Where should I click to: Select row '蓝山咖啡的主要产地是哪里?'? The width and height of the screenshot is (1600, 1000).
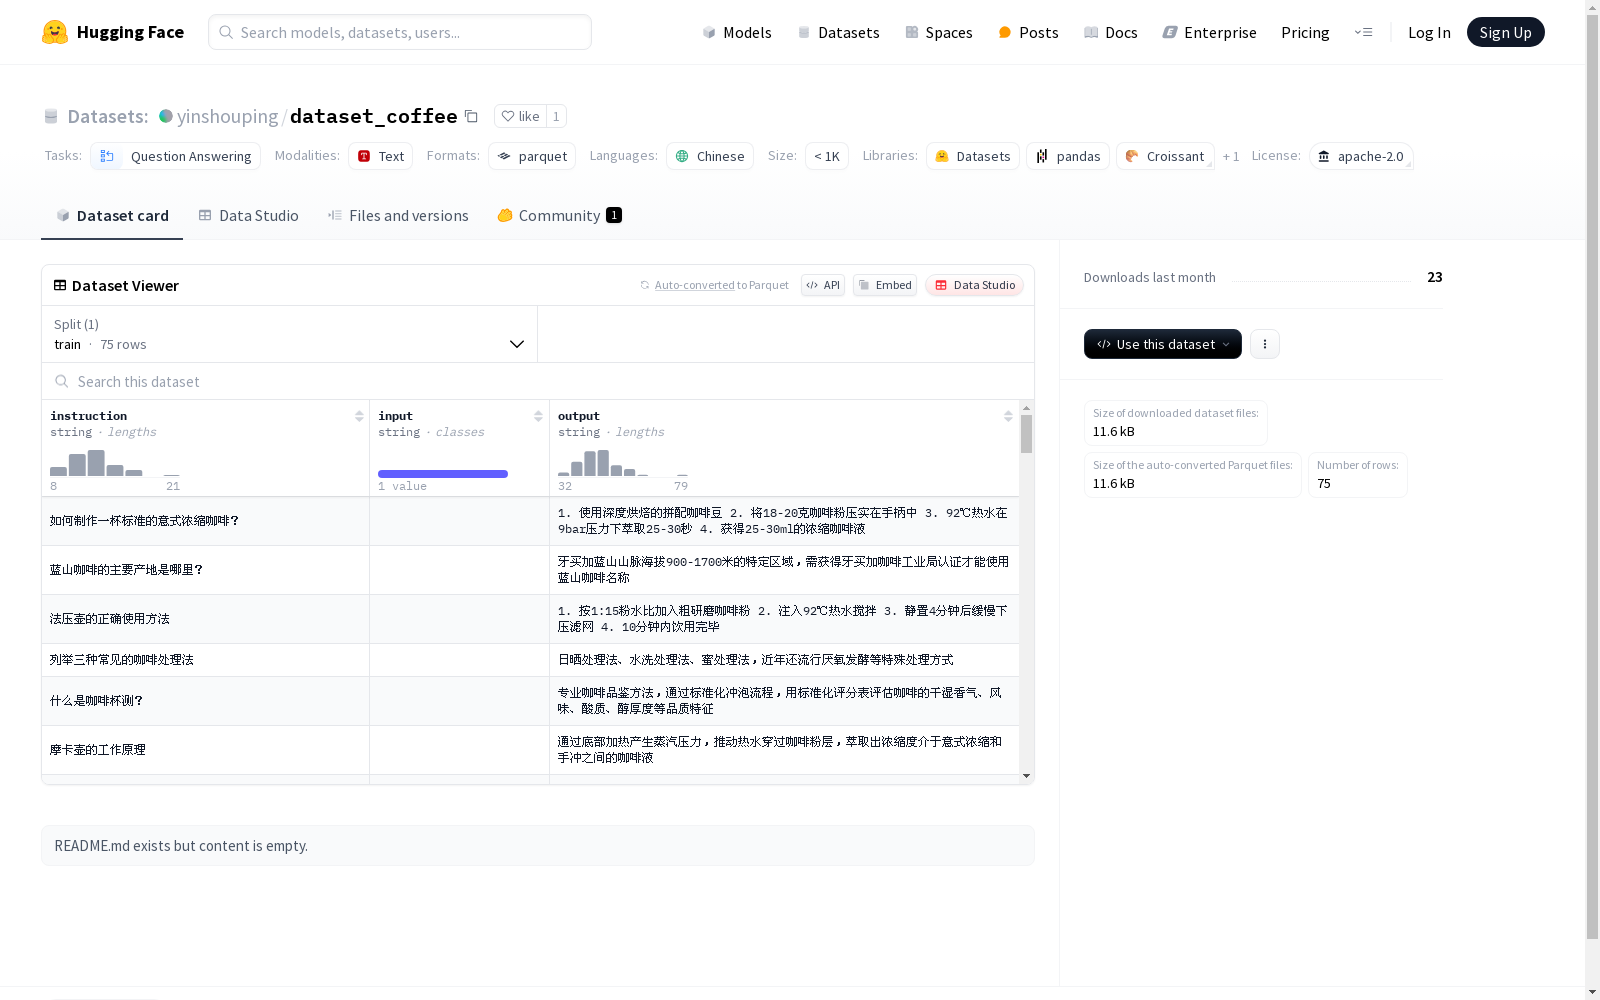tap(530, 570)
